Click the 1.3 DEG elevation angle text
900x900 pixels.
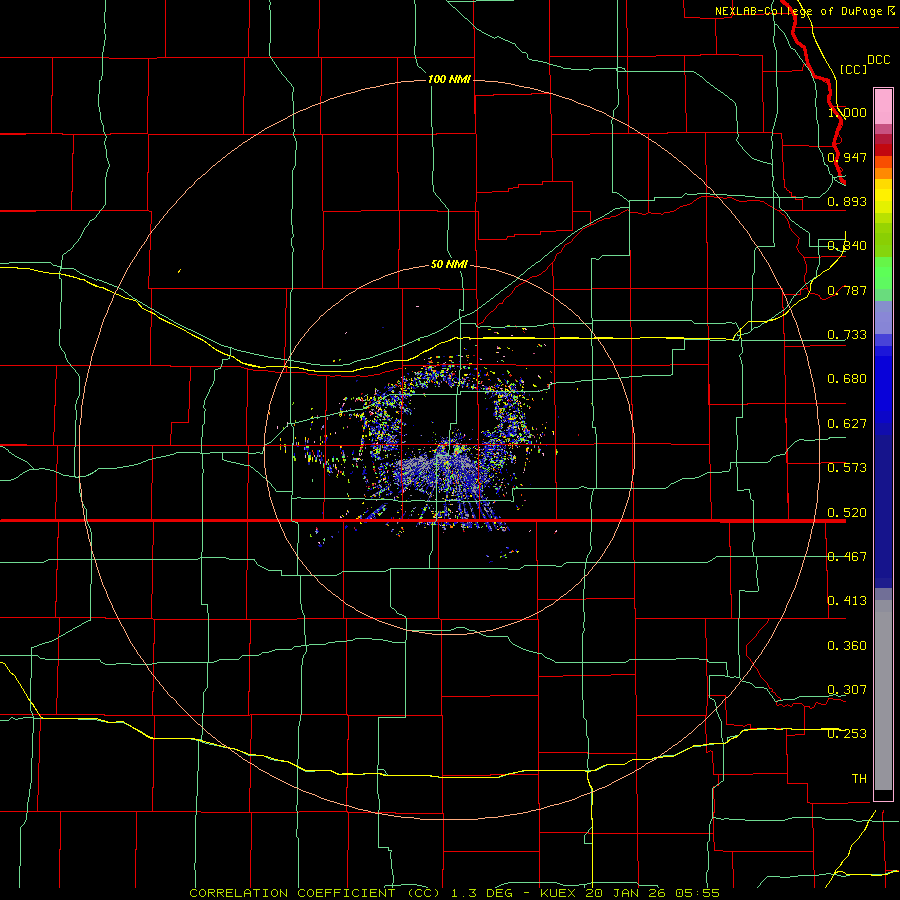482,893
